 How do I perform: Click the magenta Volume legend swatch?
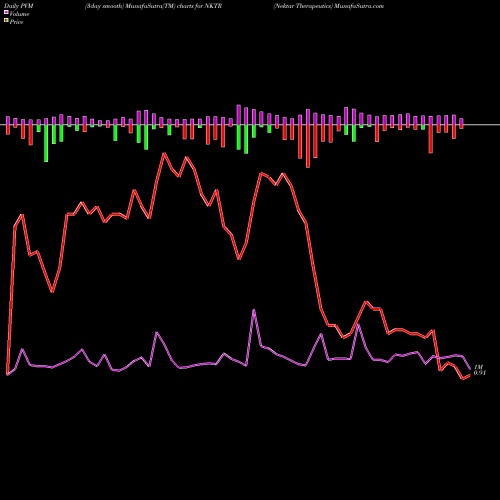click(6, 12)
